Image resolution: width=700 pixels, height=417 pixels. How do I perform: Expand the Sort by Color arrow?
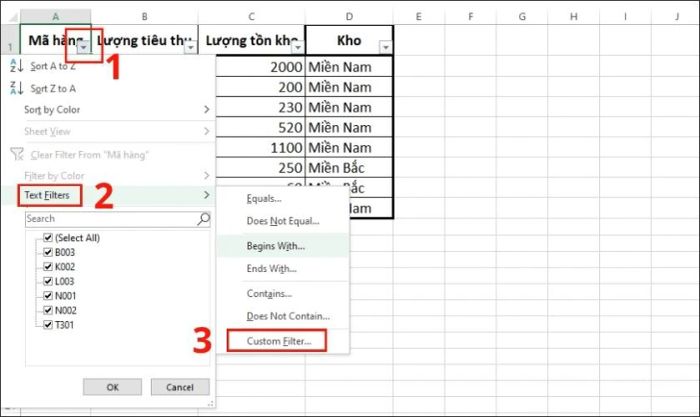point(206,109)
